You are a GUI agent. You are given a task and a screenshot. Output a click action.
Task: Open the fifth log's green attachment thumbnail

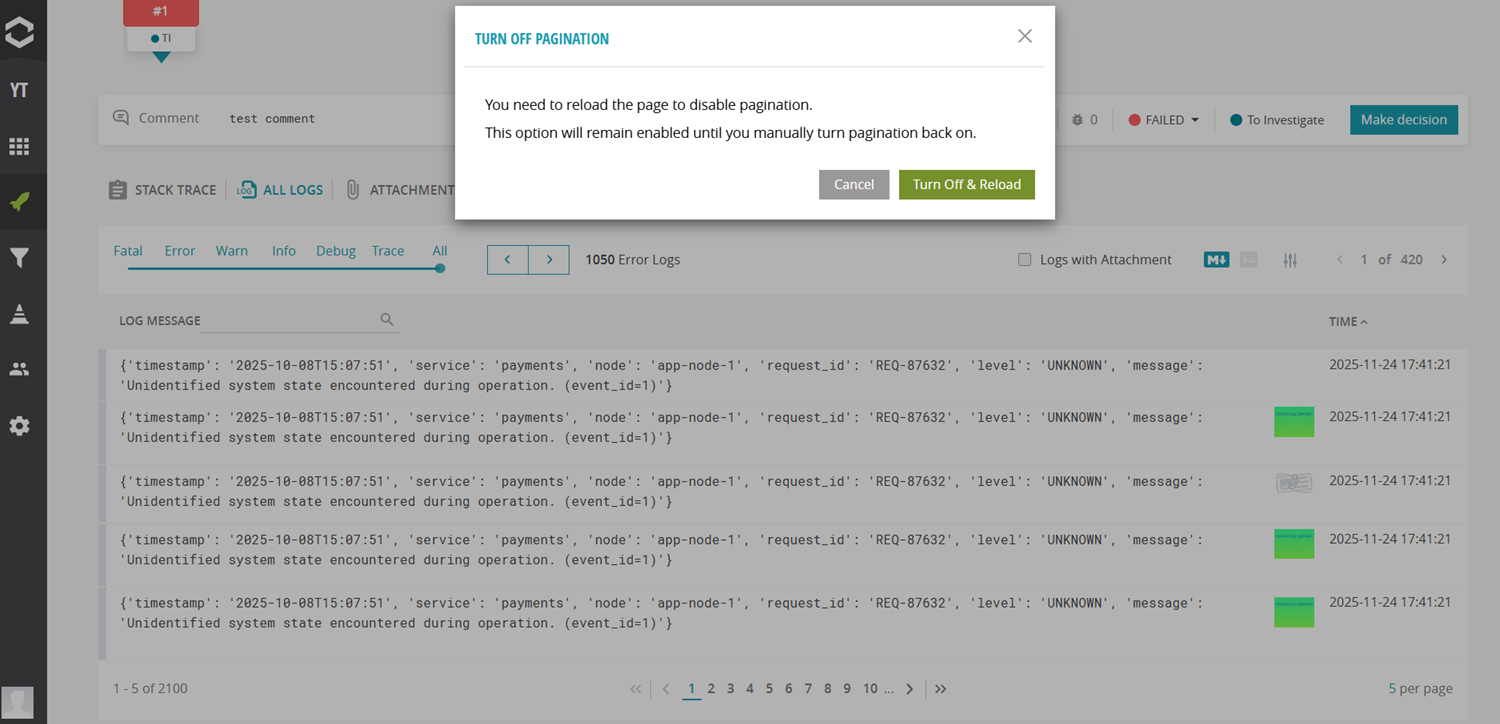(1294, 612)
